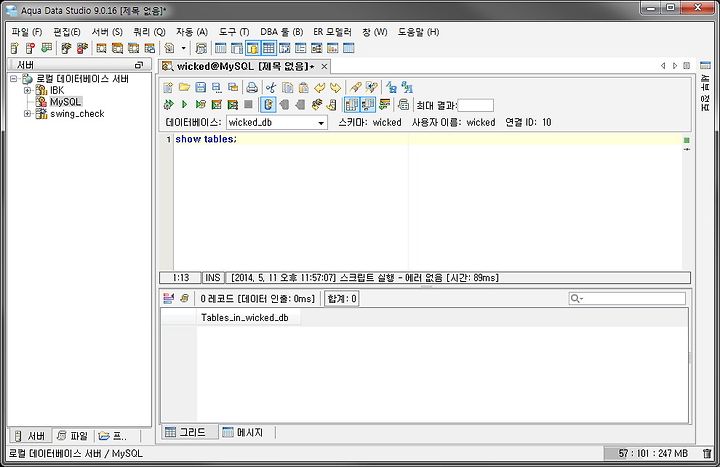Switch to the 메시지 results tab
720x467 pixels.
pyautogui.click(x=243, y=432)
